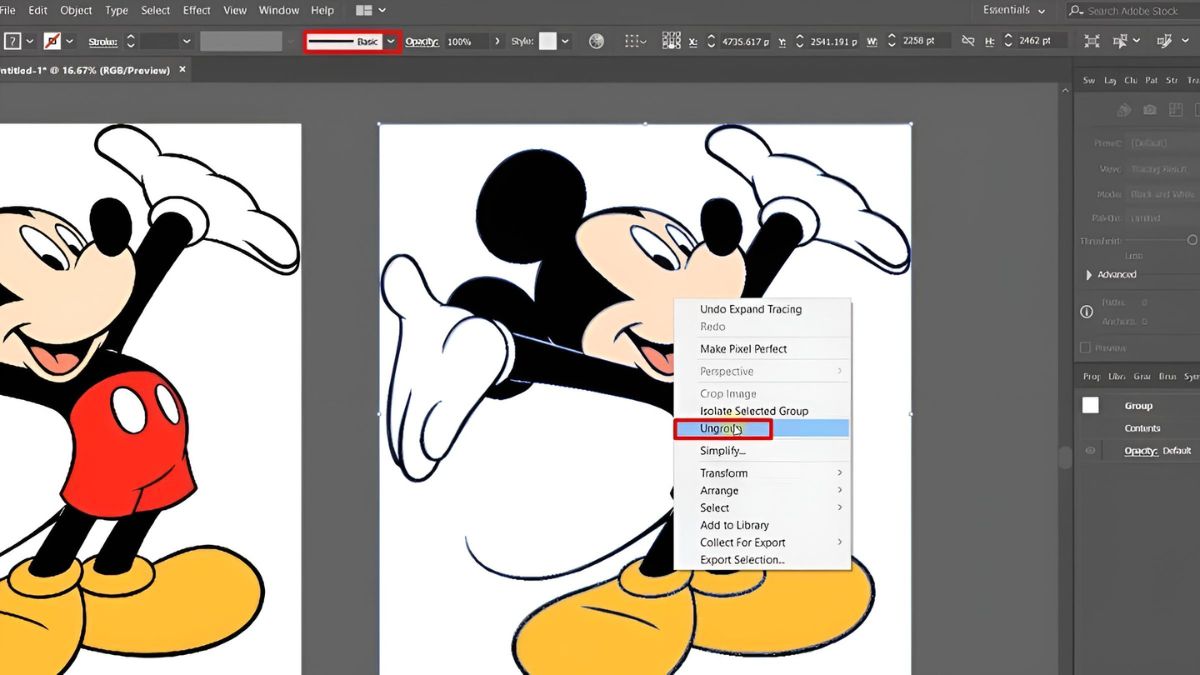Click the search magnifier icon for Adobe Stock
Screen dimensions: 1200x675
[1076, 10]
